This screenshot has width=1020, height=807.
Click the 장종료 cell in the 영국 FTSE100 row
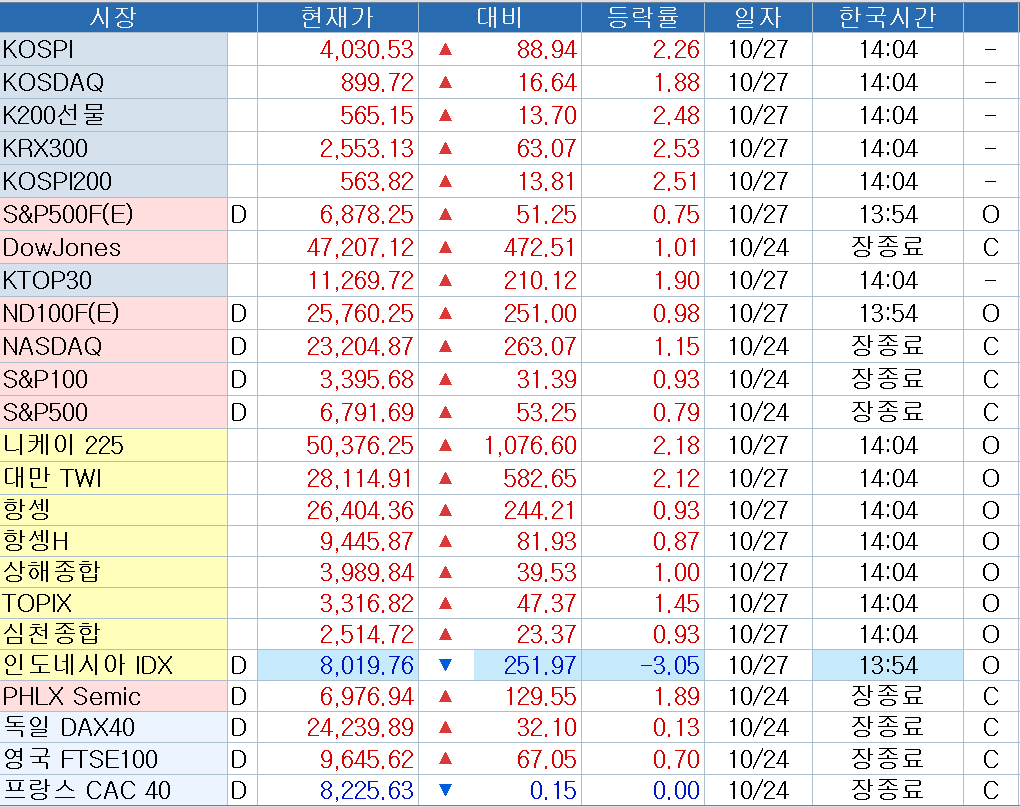tap(887, 759)
